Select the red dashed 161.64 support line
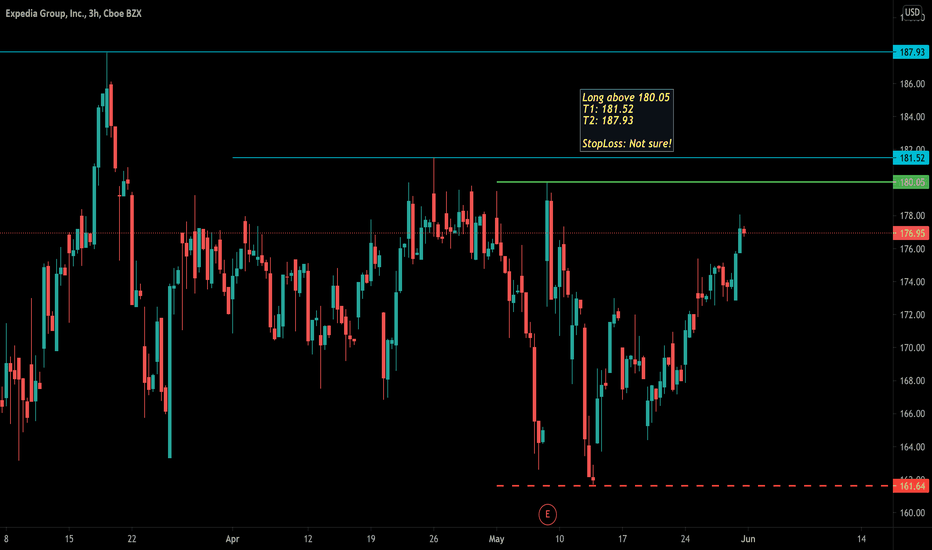Image resolution: width=932 pixels, height=550 pixels. pos(694,486)
